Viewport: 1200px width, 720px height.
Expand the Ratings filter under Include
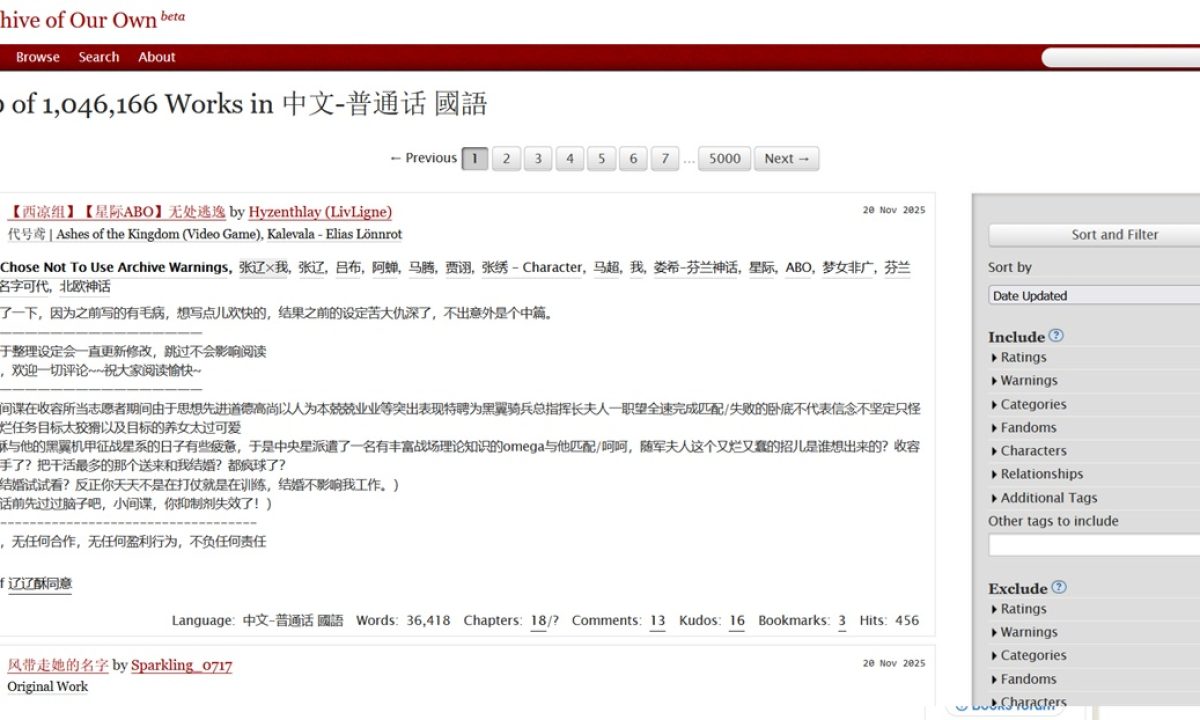1022,357
